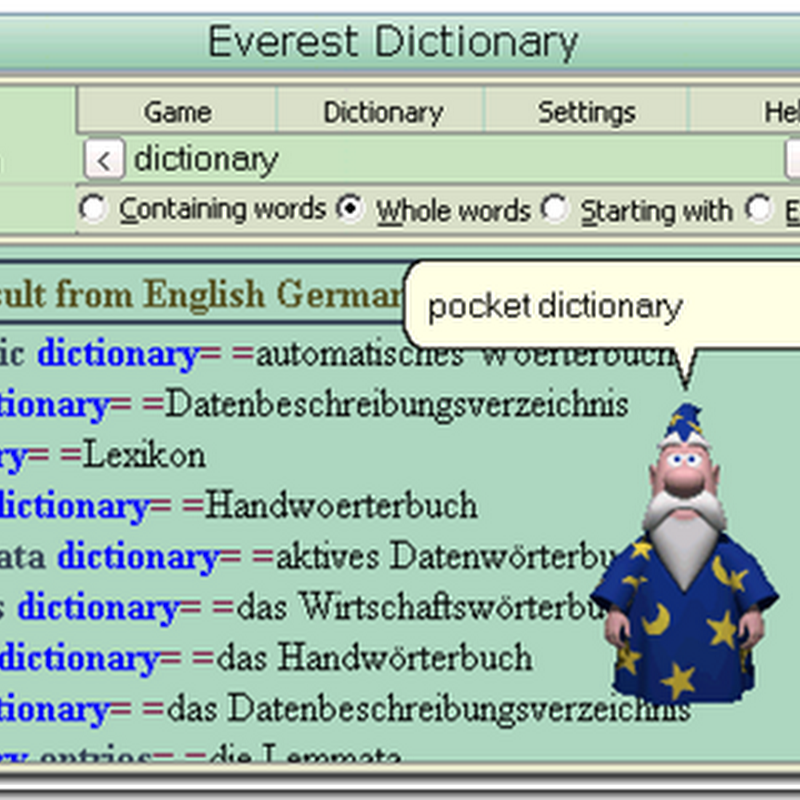
Task: Click the 'aktives Datenwörterbuch' translation
Action: (446, 556)
